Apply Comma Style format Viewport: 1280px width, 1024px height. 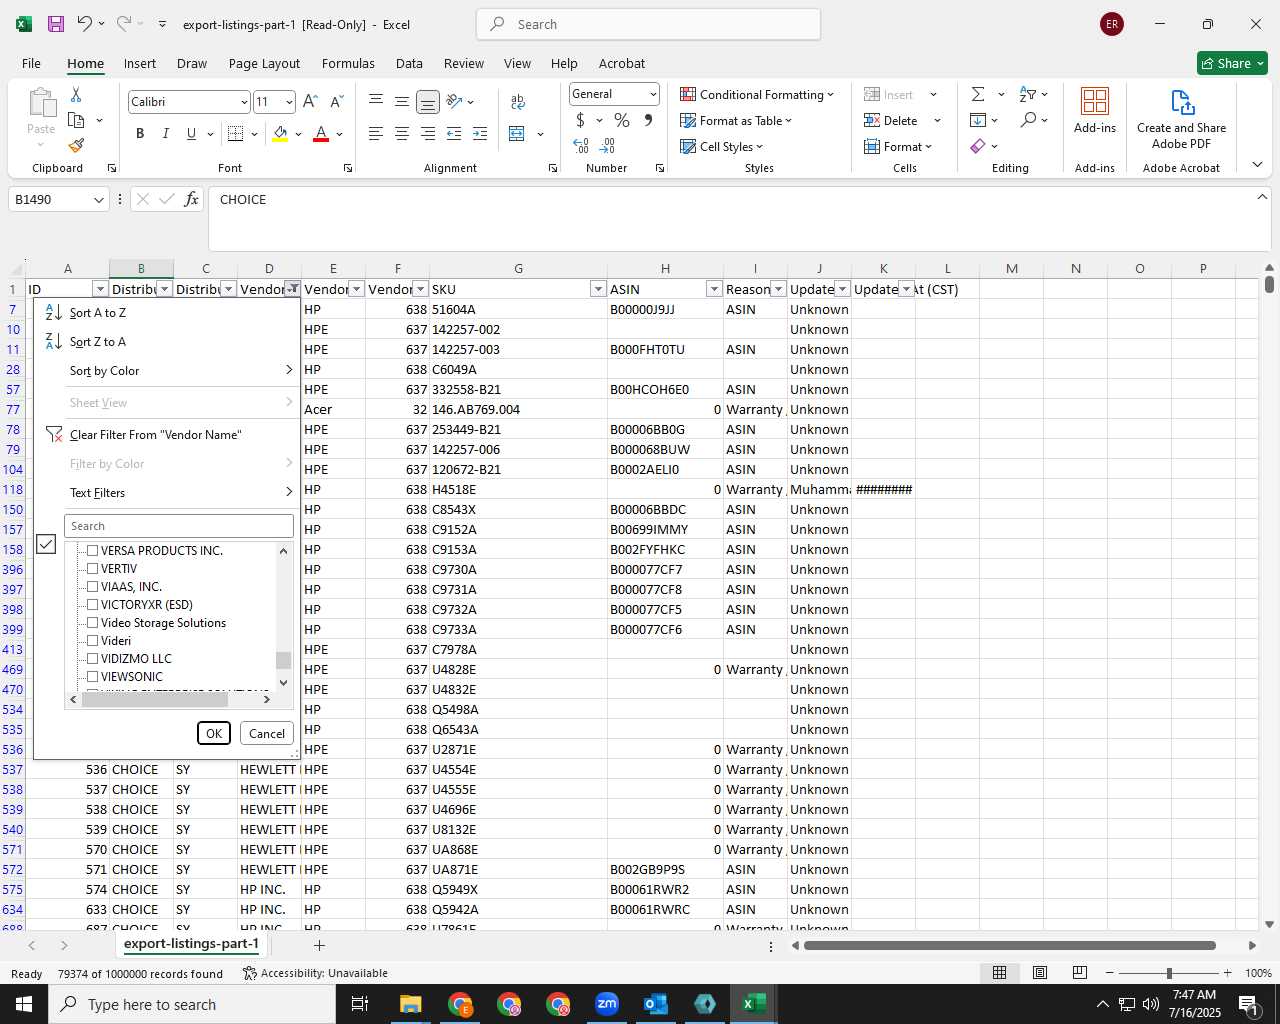648,120
